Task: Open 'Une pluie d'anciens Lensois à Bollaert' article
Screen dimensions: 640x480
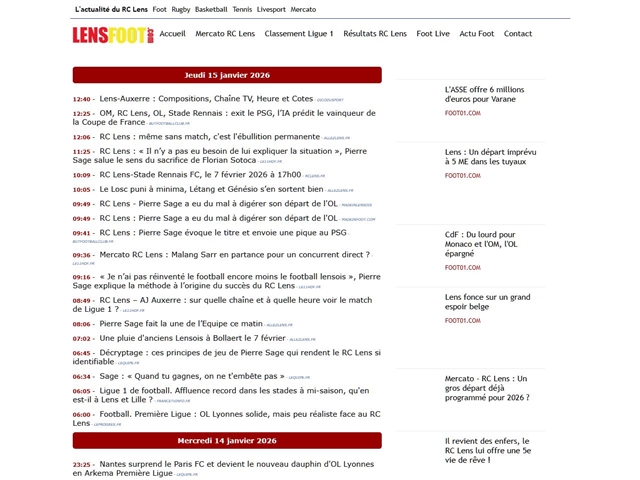Action: tap(192, 338)
